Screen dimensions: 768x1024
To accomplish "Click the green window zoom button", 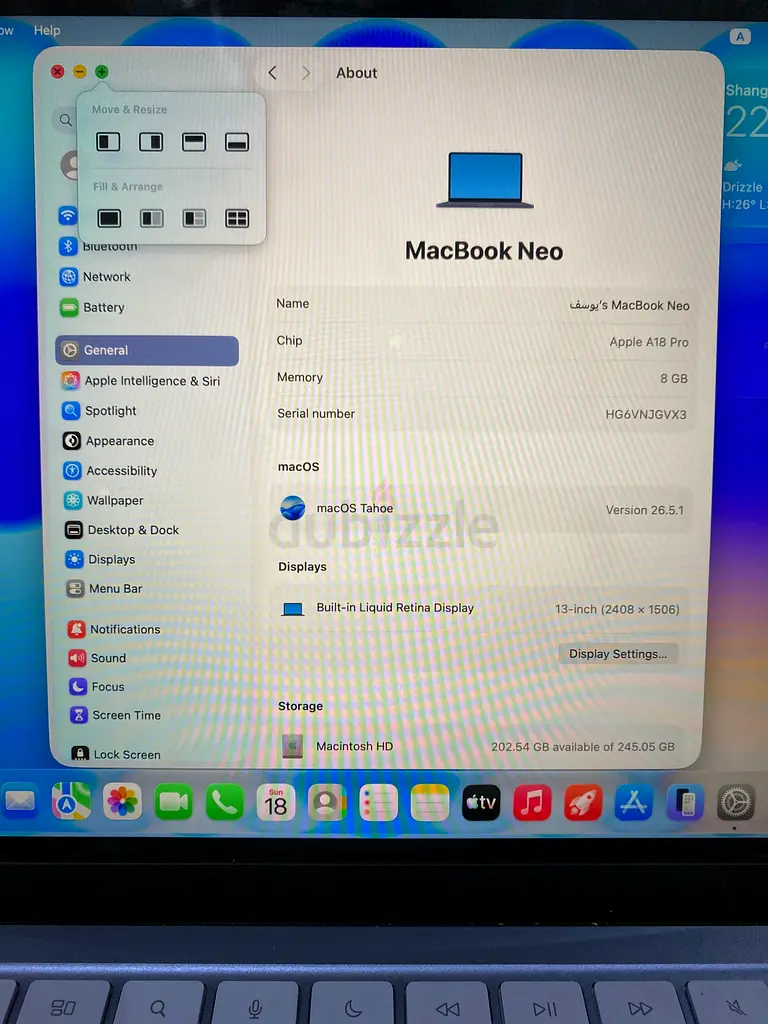I will [102, 72].
